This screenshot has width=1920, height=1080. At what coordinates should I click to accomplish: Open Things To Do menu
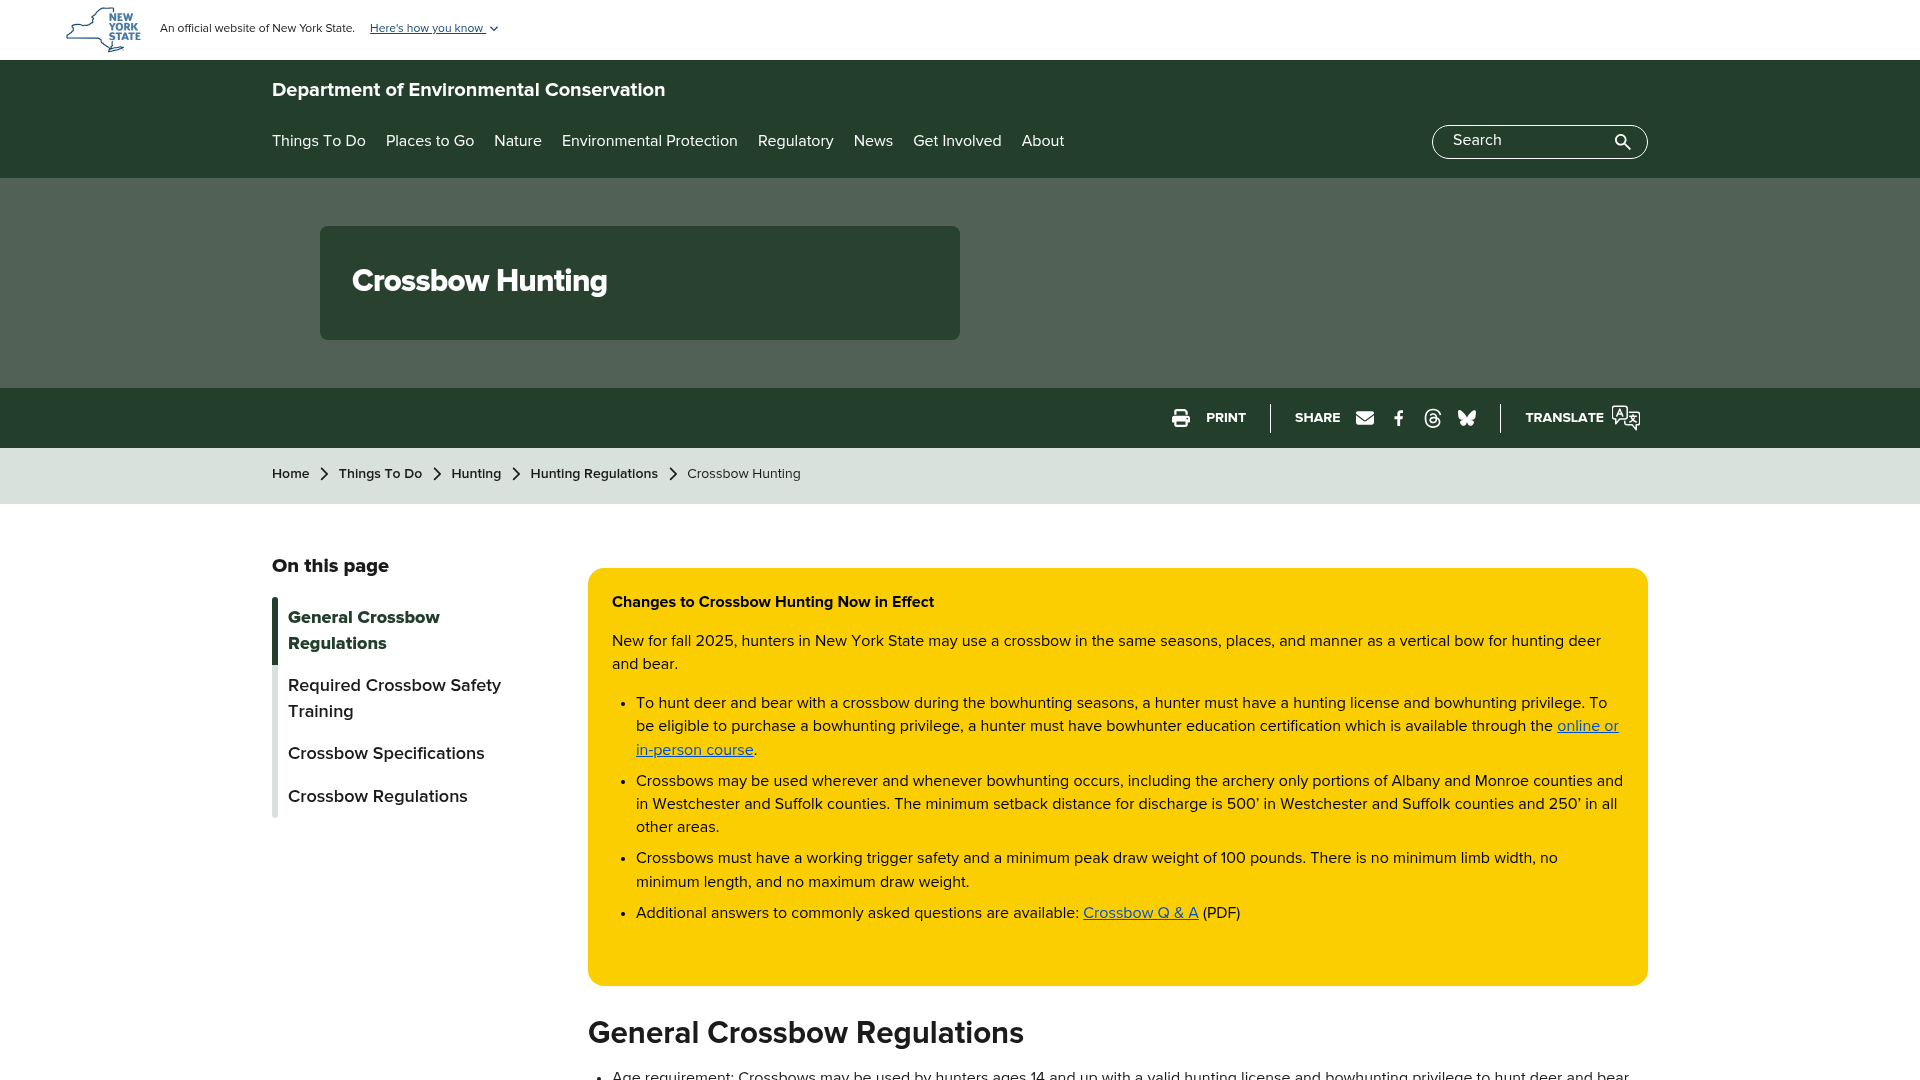click(319, 141)
